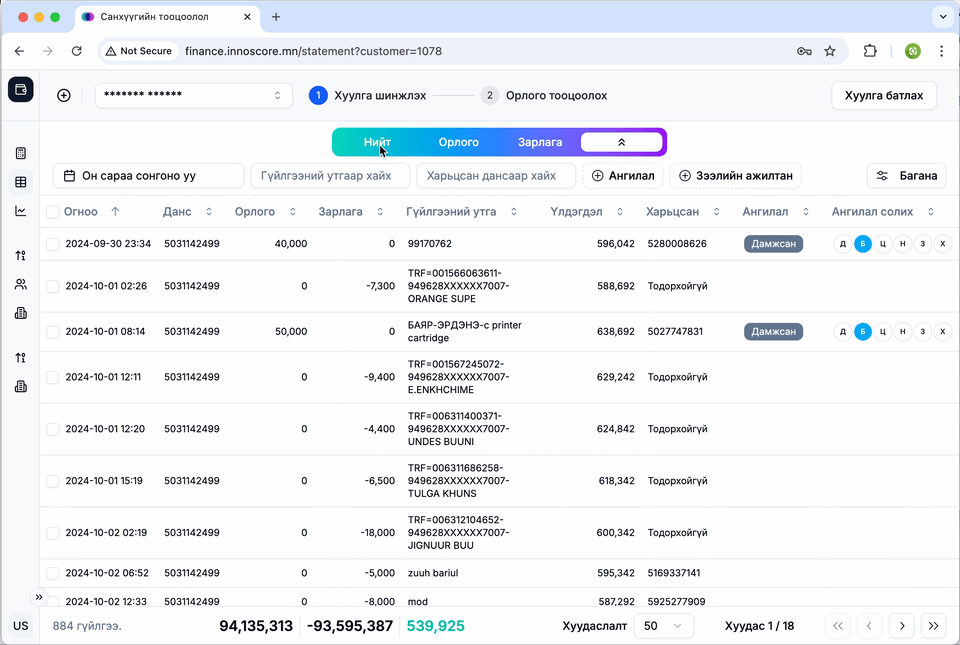Viewport: 960px width, 645px height.
Task: Switch to the Зарлага tab
Action: point(540,142)
